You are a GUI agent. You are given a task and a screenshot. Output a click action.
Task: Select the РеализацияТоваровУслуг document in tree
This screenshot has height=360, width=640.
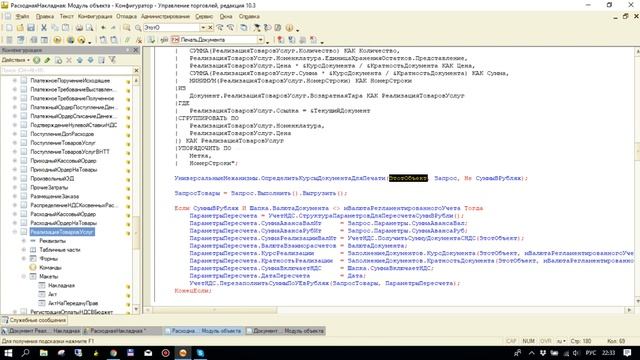coord(62,232)
